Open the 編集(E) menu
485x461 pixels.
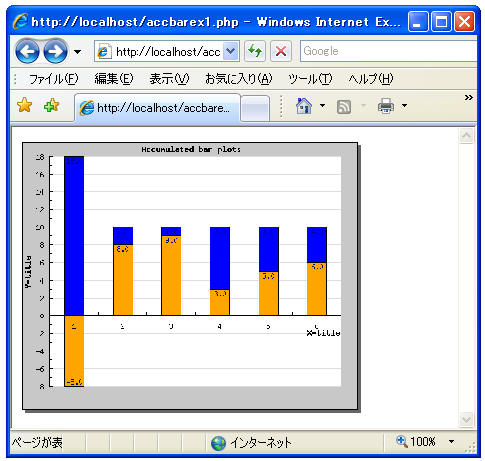(x=114, y=79)
